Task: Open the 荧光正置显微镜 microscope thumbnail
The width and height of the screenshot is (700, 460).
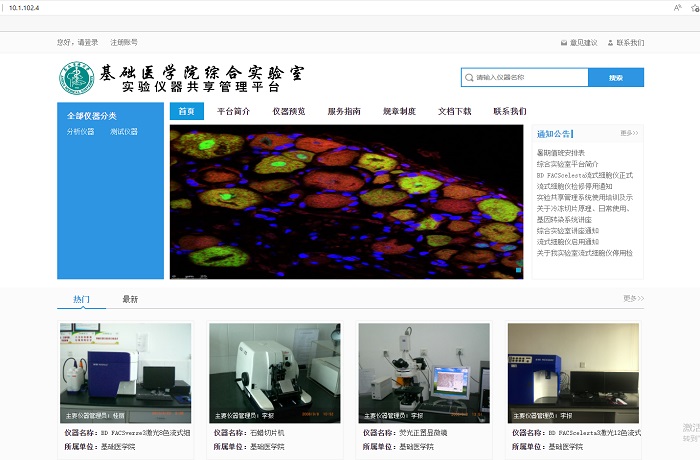Action: (x=424, y=372)
